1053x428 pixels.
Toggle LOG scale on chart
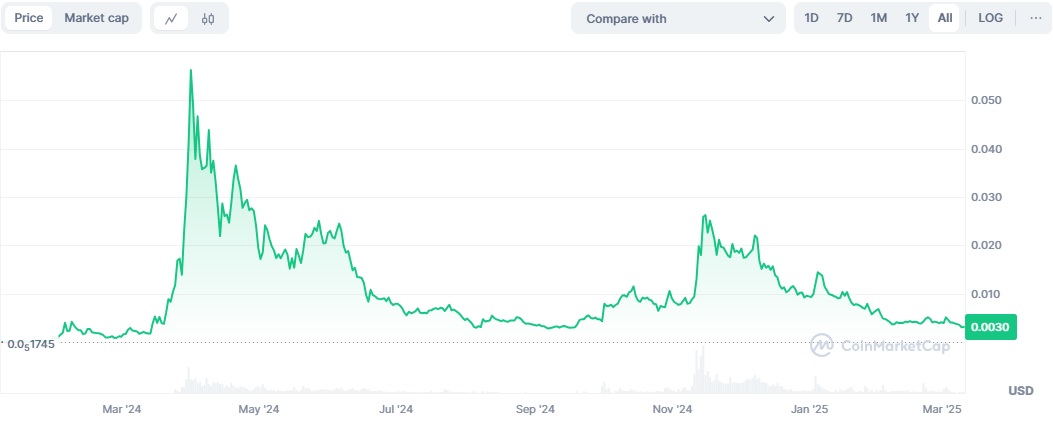(x=991, y=18)
